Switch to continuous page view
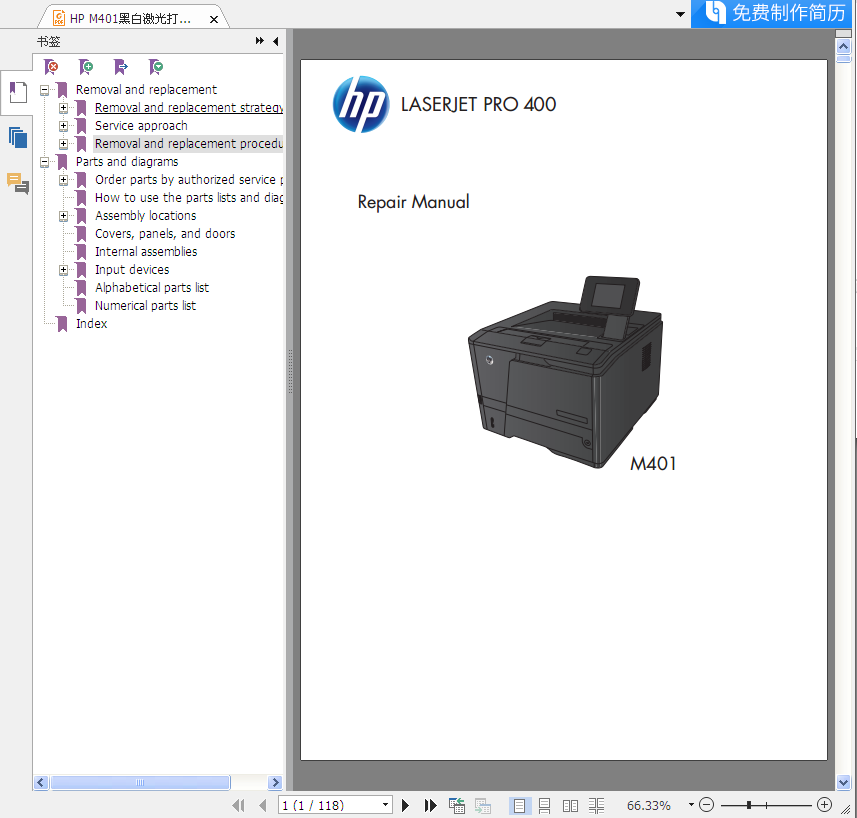This screenshot has width=857, height=818. click(544, 805)
